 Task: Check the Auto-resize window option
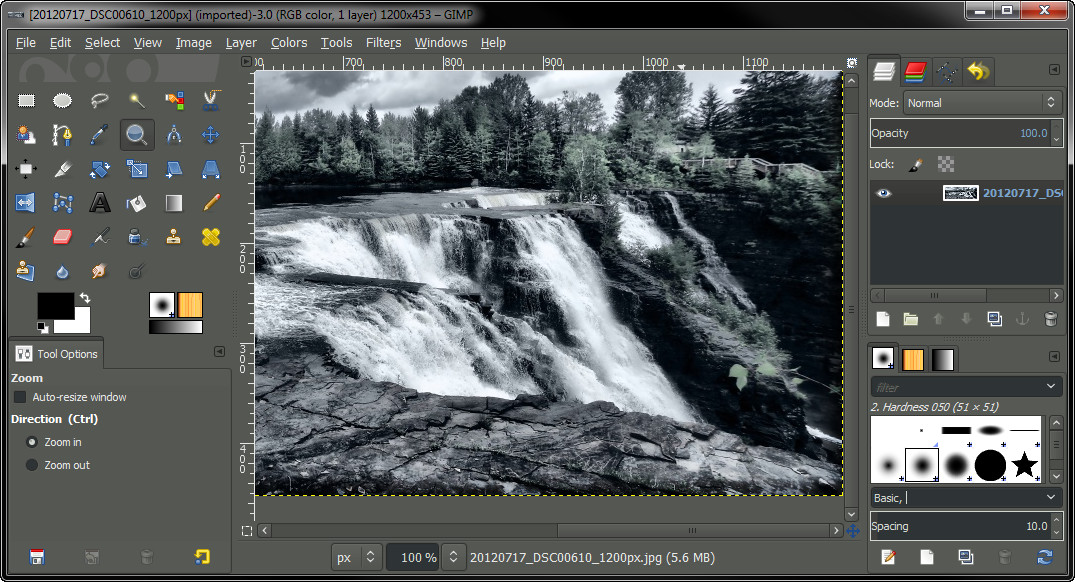[19, 396]
